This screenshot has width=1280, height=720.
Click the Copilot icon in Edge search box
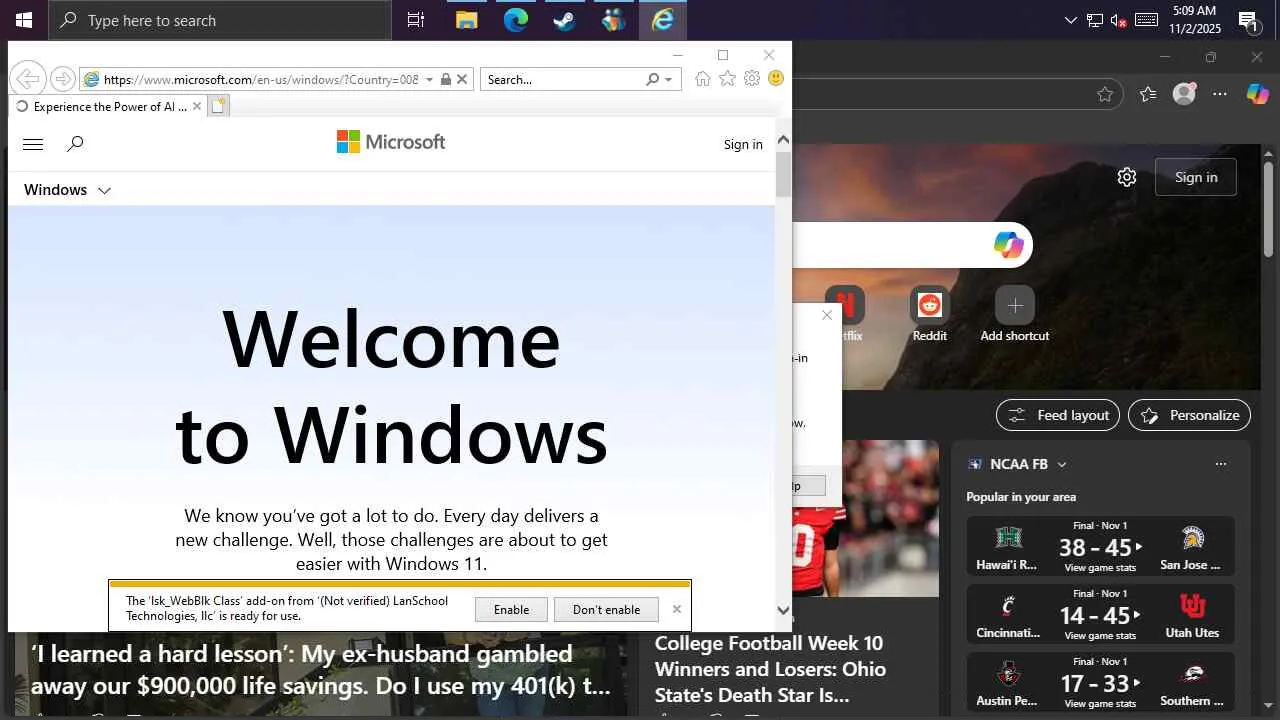1008,245
